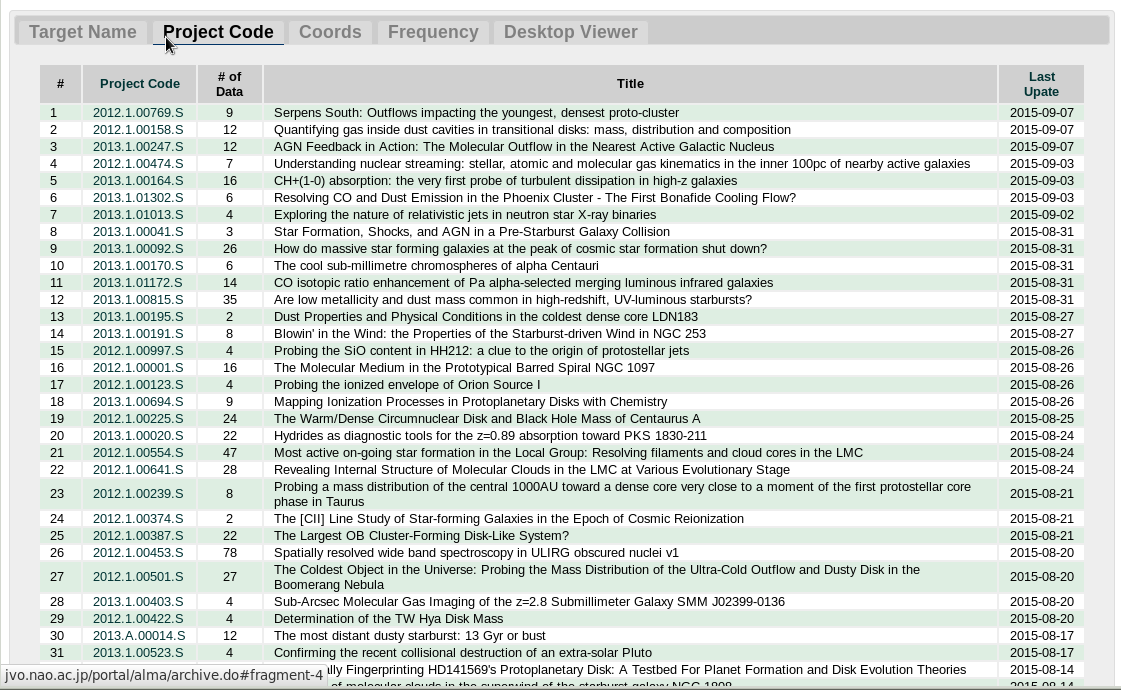Select the Frequency tab
1121x690 pixels.
tap(433, 32)
